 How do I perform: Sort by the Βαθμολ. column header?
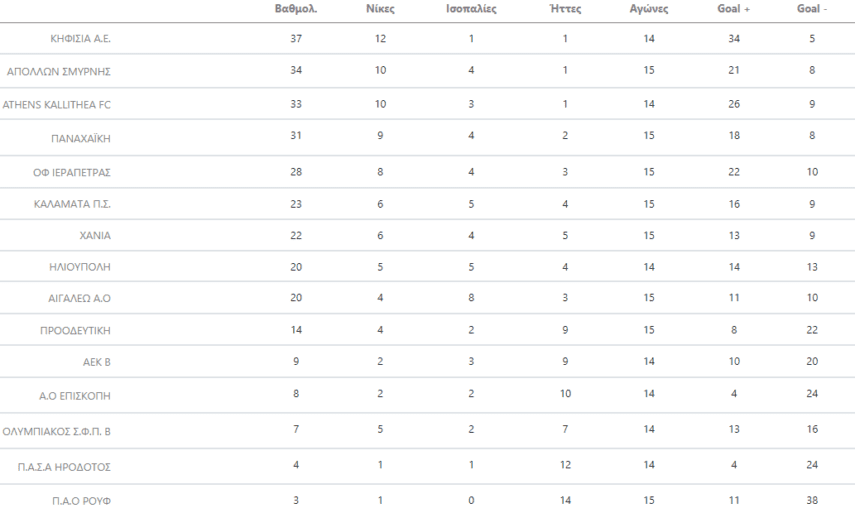[296, 9]
